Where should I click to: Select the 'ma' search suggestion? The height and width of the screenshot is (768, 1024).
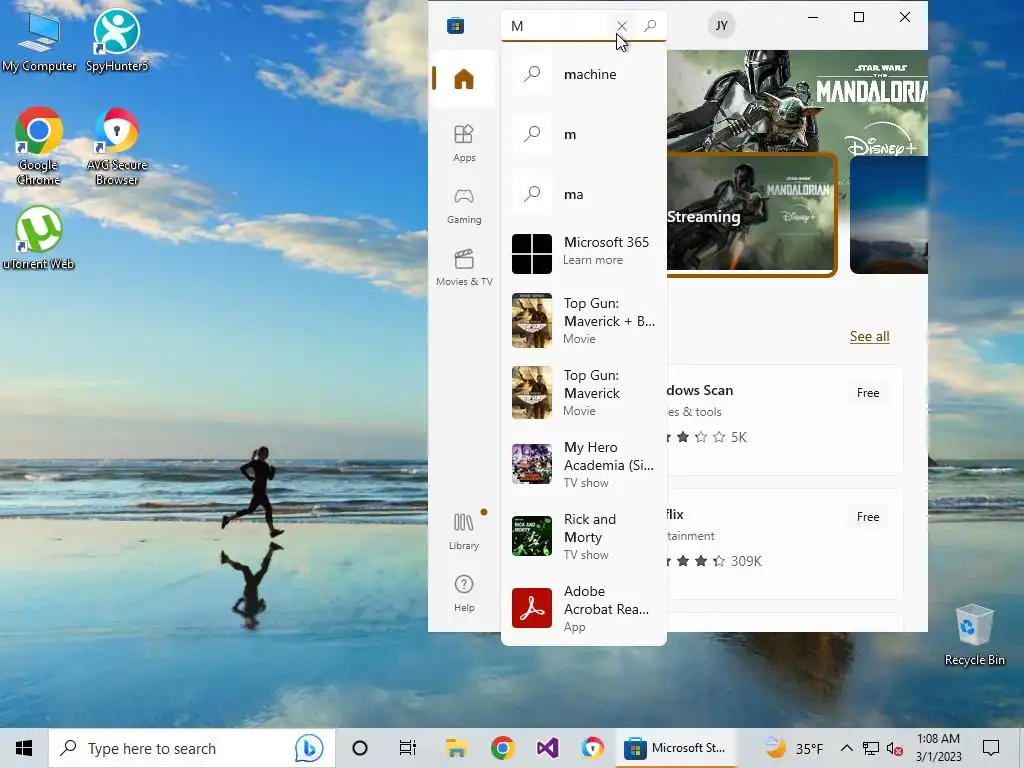click(x=584, y=194)
